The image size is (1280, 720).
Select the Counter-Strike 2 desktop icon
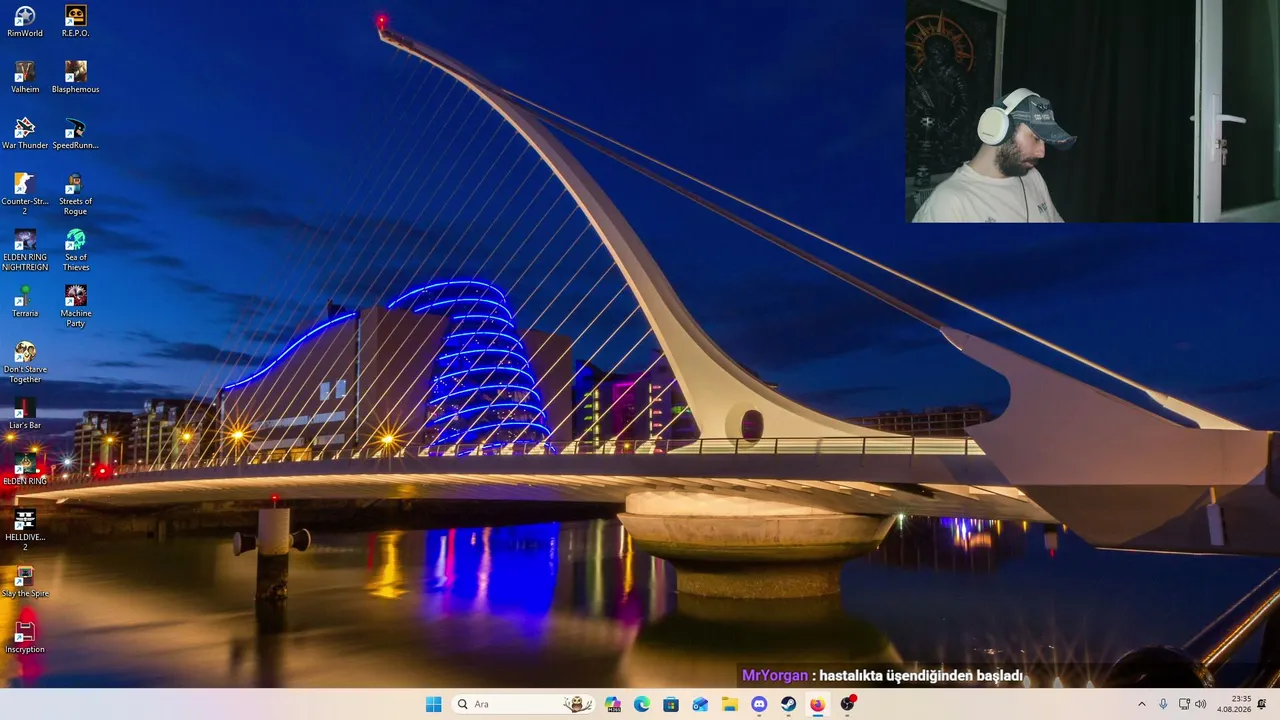pos(25,194)
